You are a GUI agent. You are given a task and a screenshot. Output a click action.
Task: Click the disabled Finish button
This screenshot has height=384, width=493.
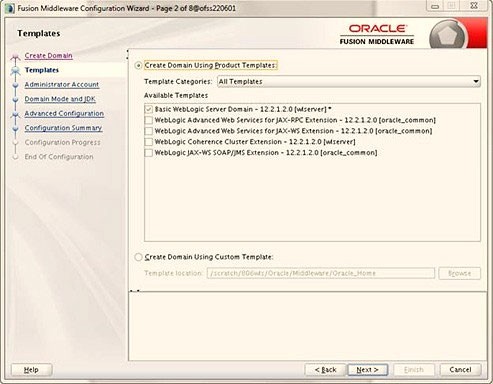(x=414, y=370)
